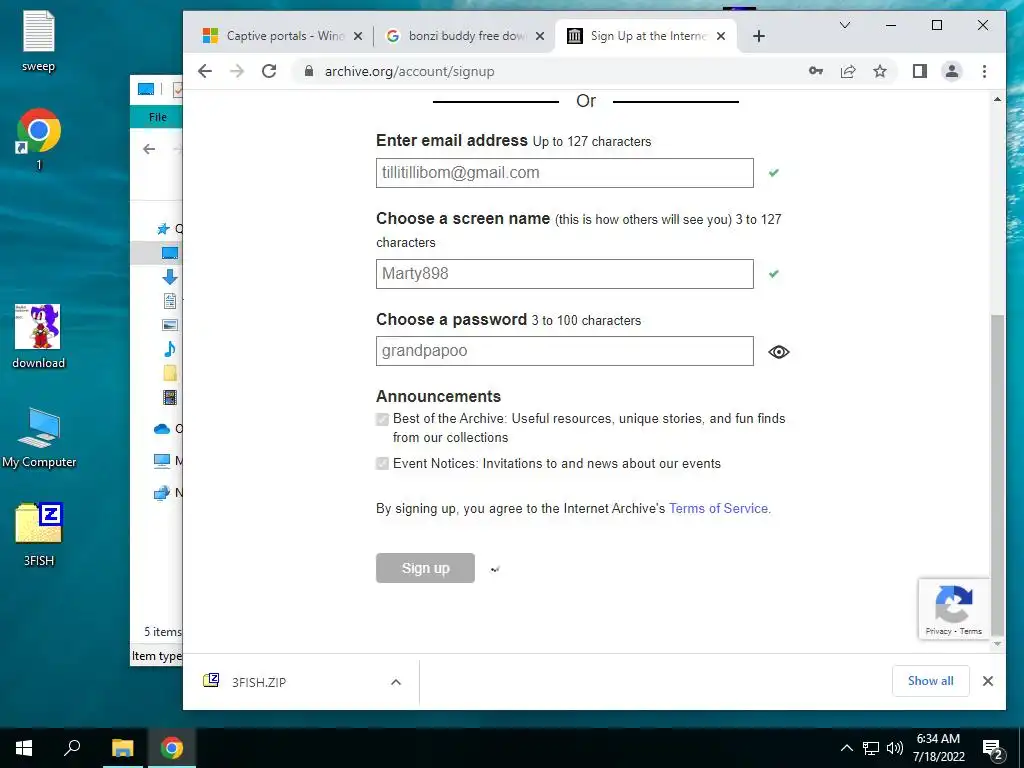Click the Sign up button

click(x=425, y=568)
